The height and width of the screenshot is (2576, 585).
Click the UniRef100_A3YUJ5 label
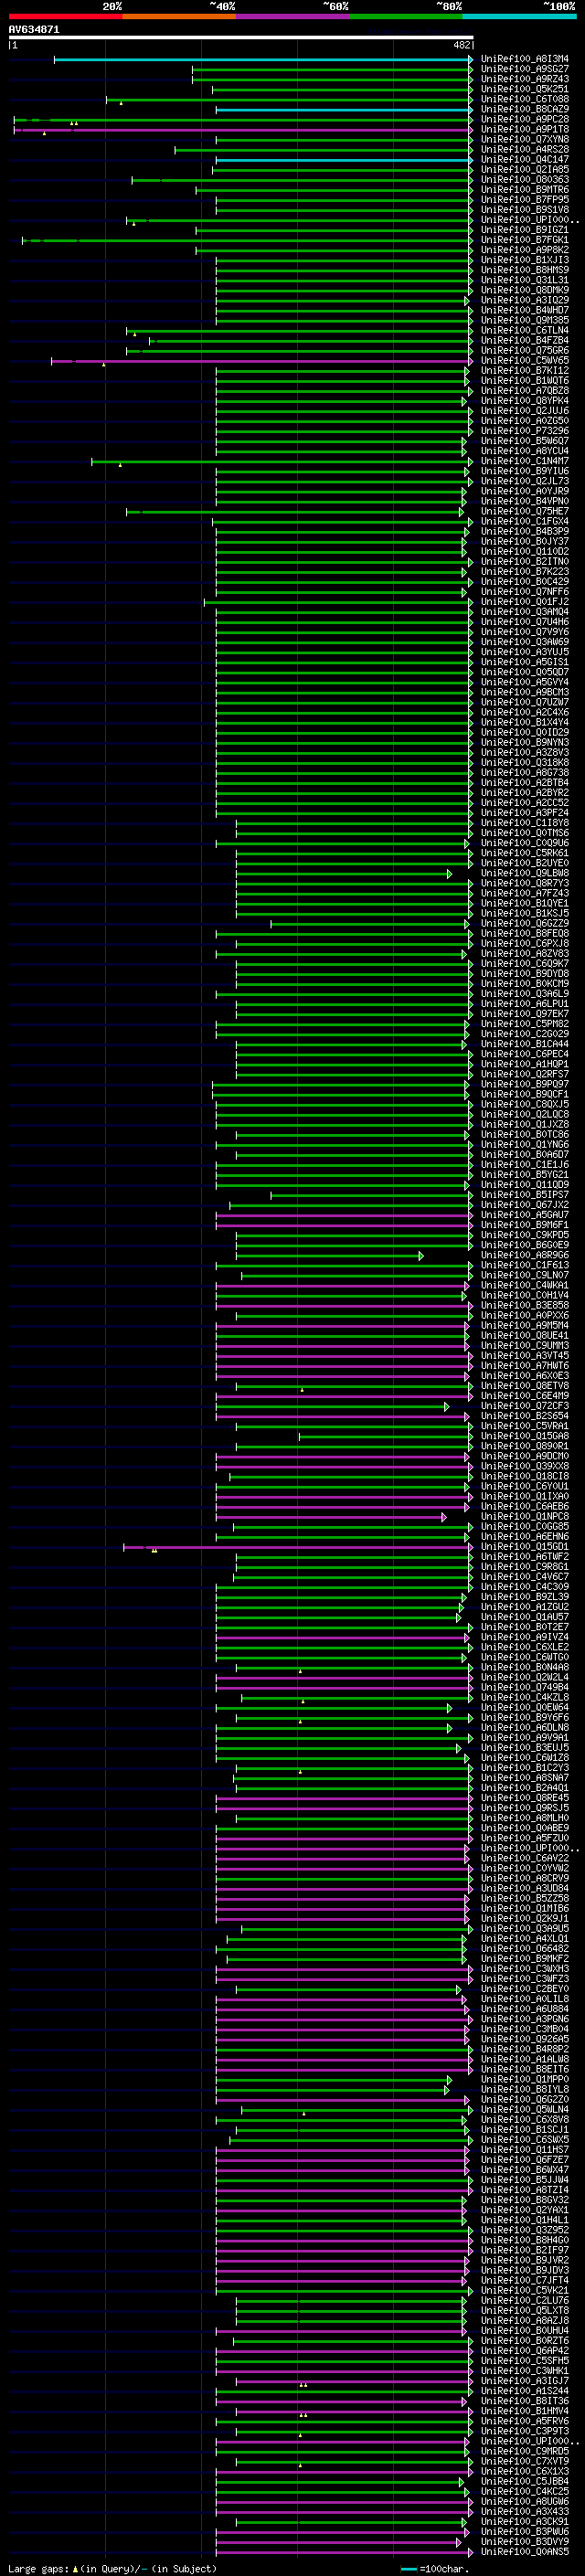click(524, 652)
